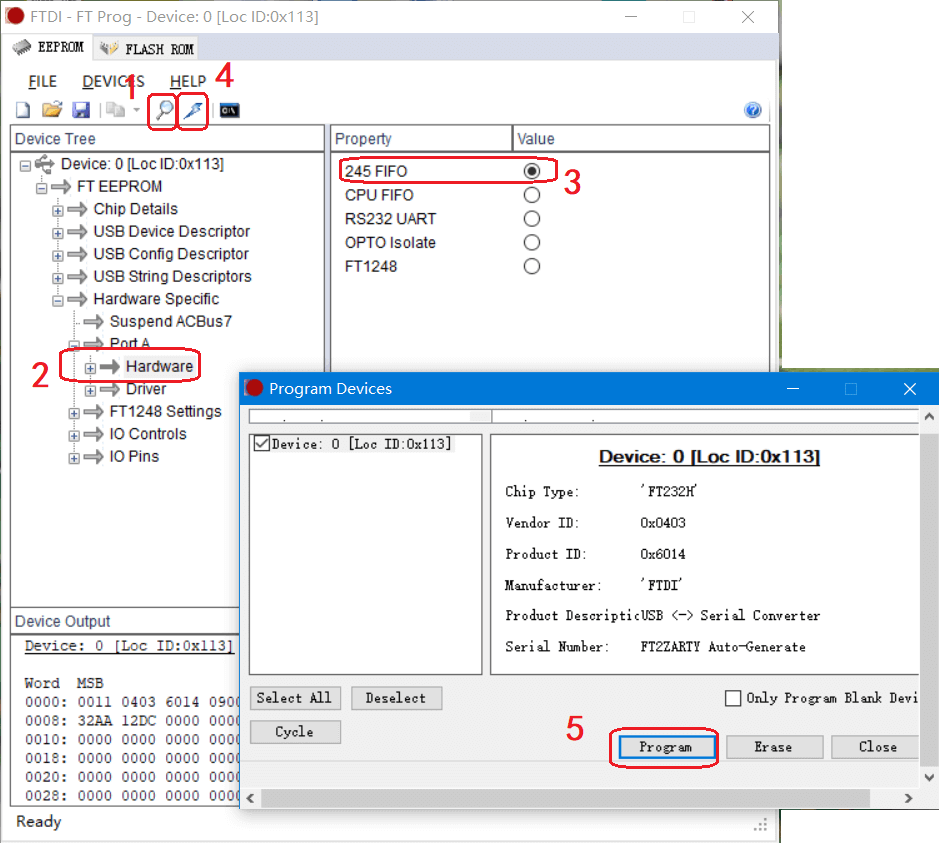Expand the IO Controls node
The width and height of the screenshot is (939, 843).
(x=74, y=436)
